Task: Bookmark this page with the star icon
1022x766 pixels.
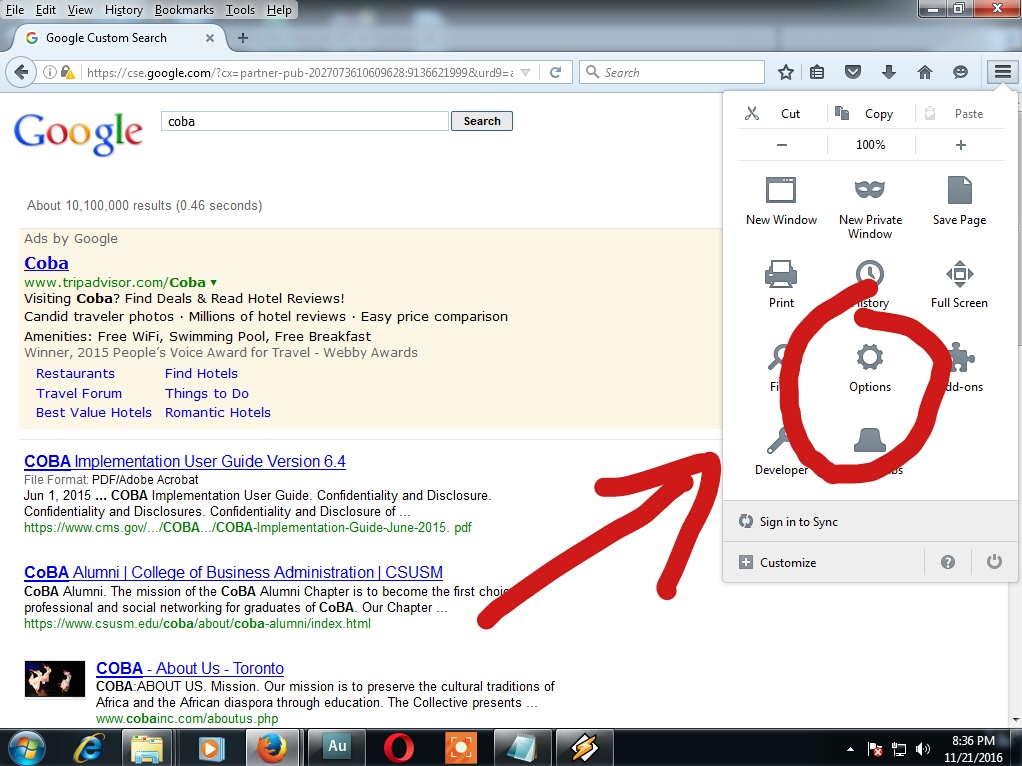Action: (785, 72)
